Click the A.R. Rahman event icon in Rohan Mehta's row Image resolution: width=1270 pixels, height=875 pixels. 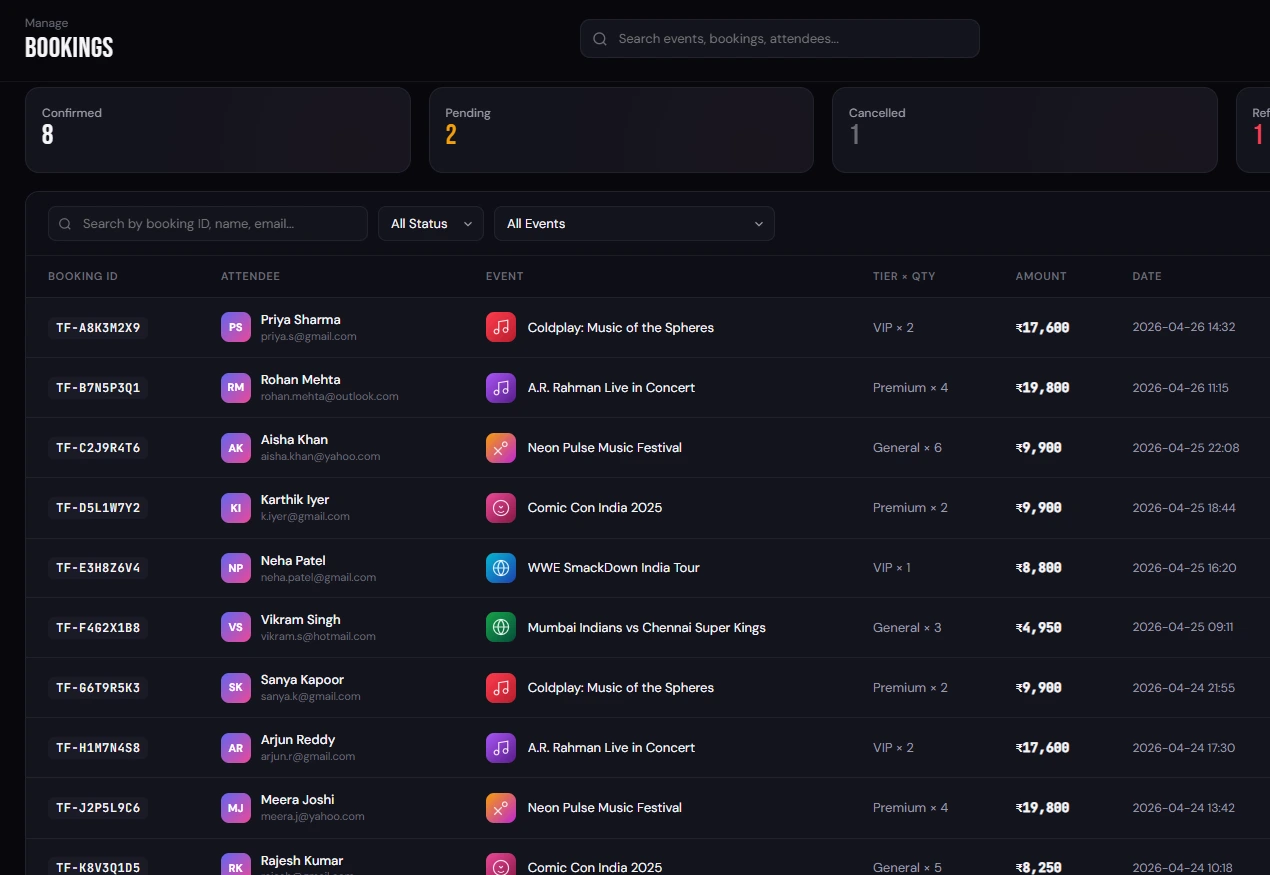pos(501,387)
